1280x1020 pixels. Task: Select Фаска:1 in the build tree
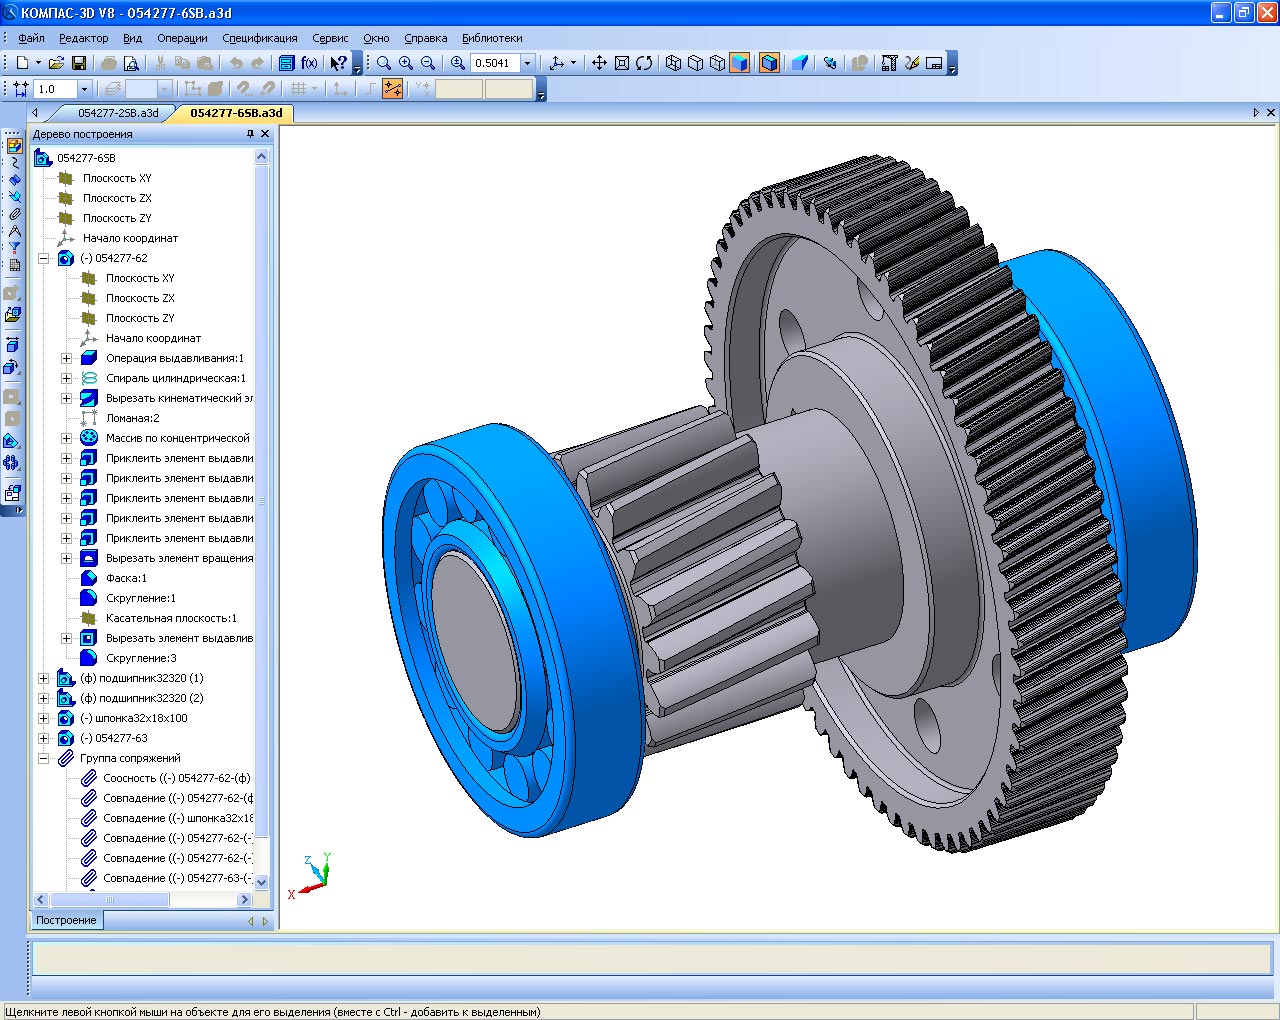[x=126, y=578]
